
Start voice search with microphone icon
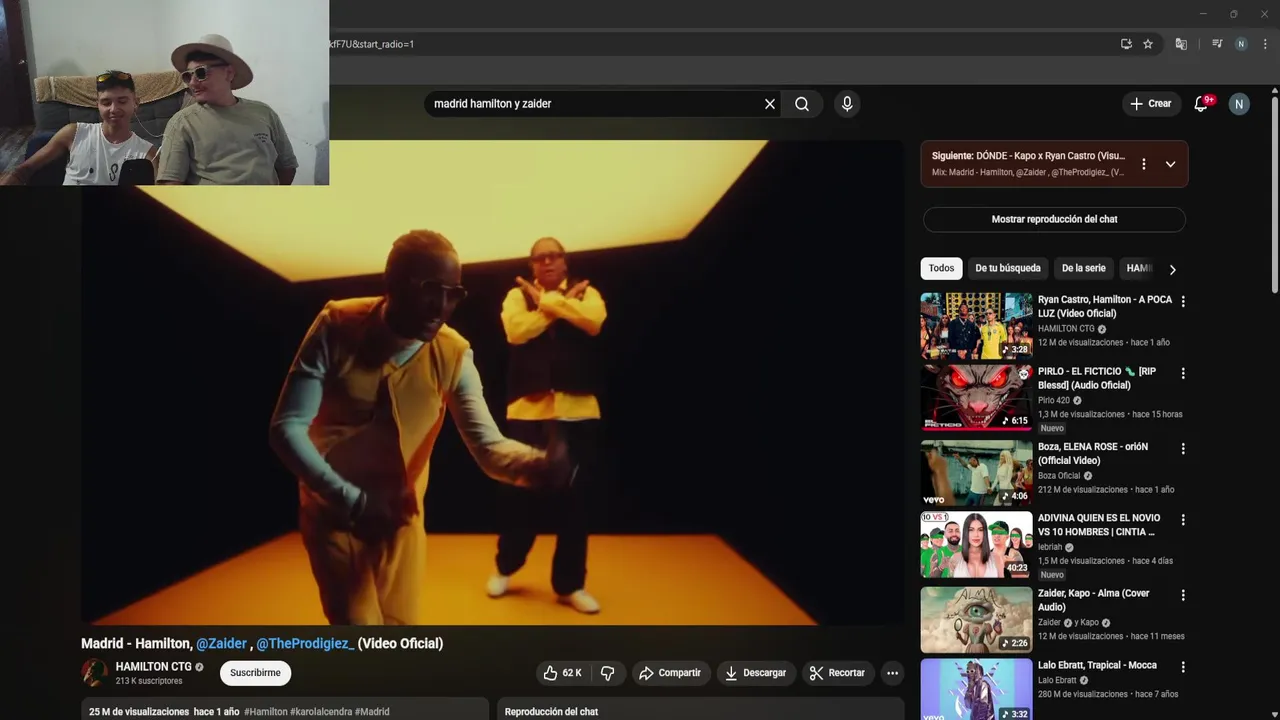click(847, 104)
